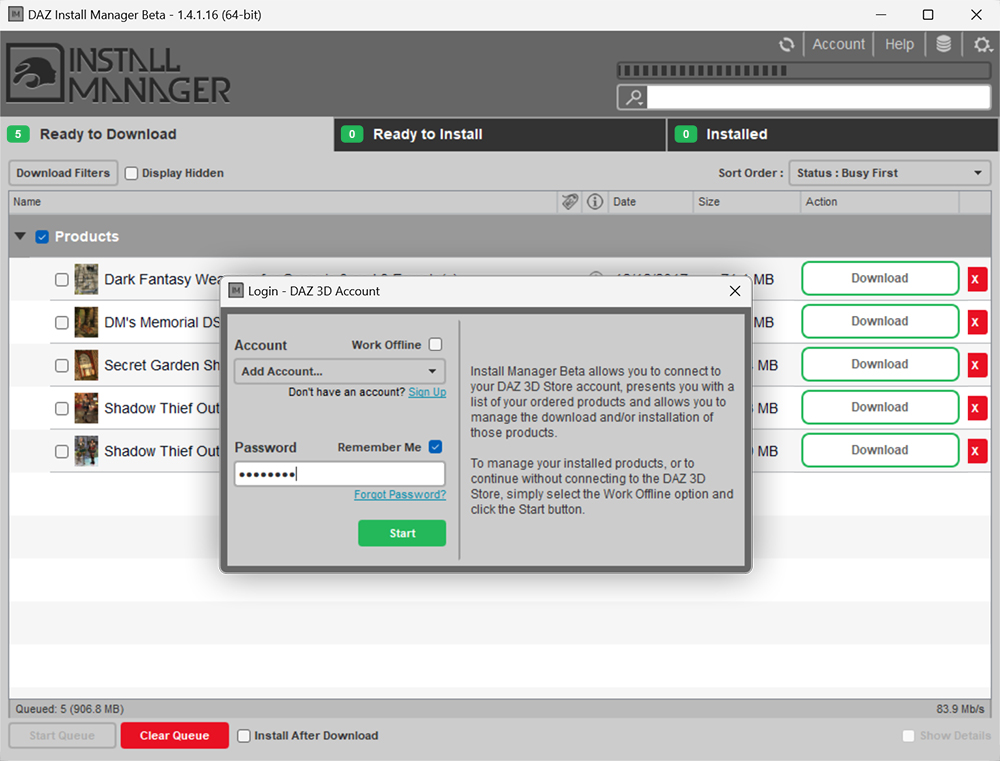
Task: Open the database stack icon
Action: [x=943, y=44]
